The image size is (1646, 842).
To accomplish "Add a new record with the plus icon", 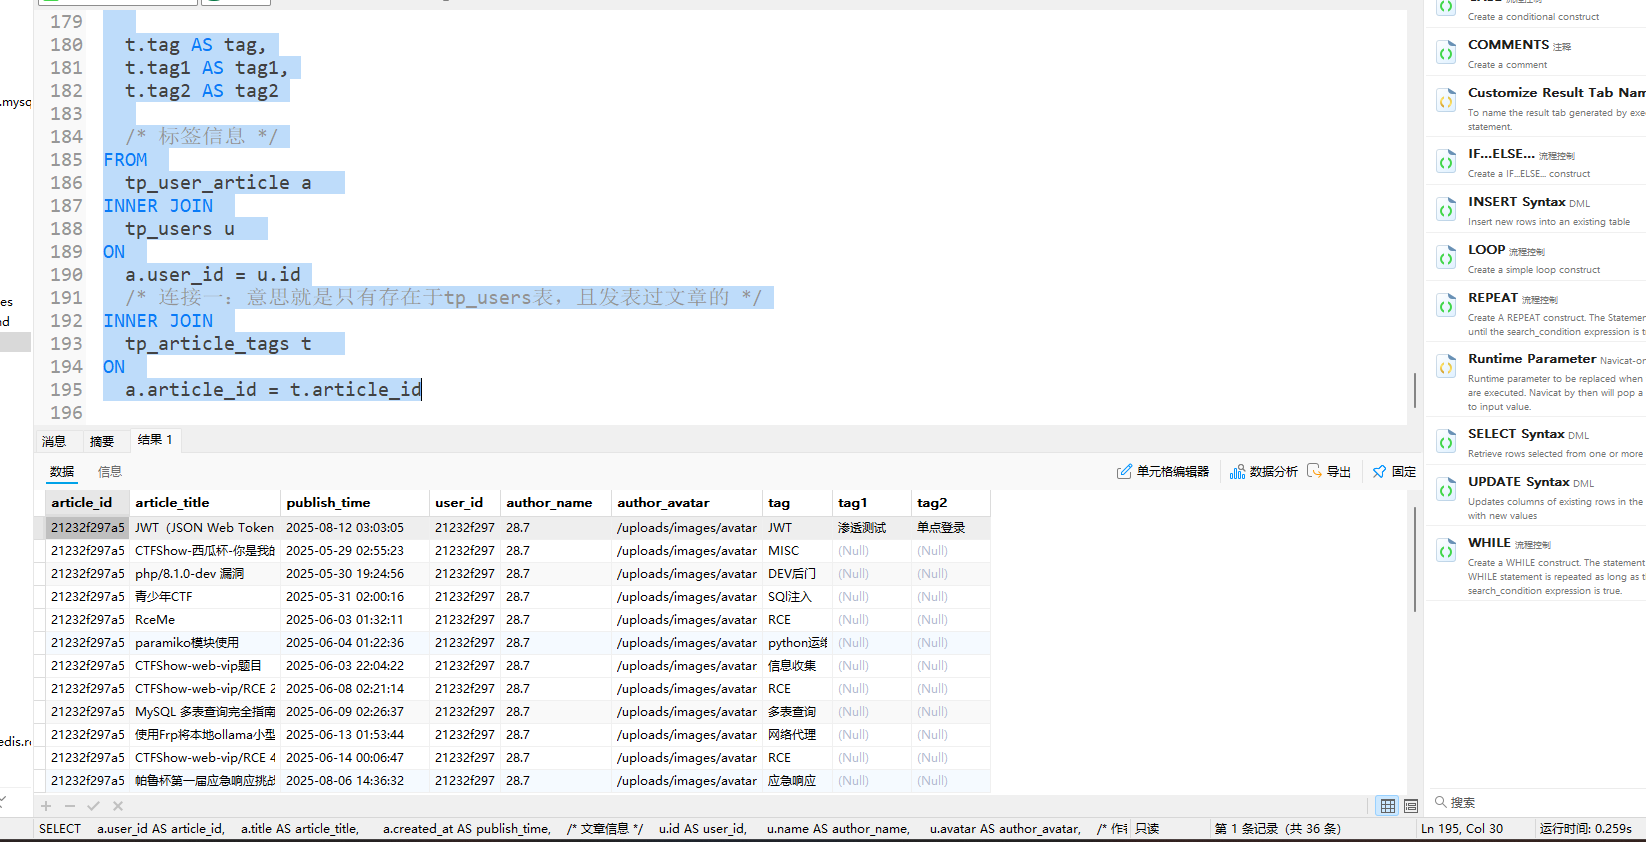I will tap(46, 806).
